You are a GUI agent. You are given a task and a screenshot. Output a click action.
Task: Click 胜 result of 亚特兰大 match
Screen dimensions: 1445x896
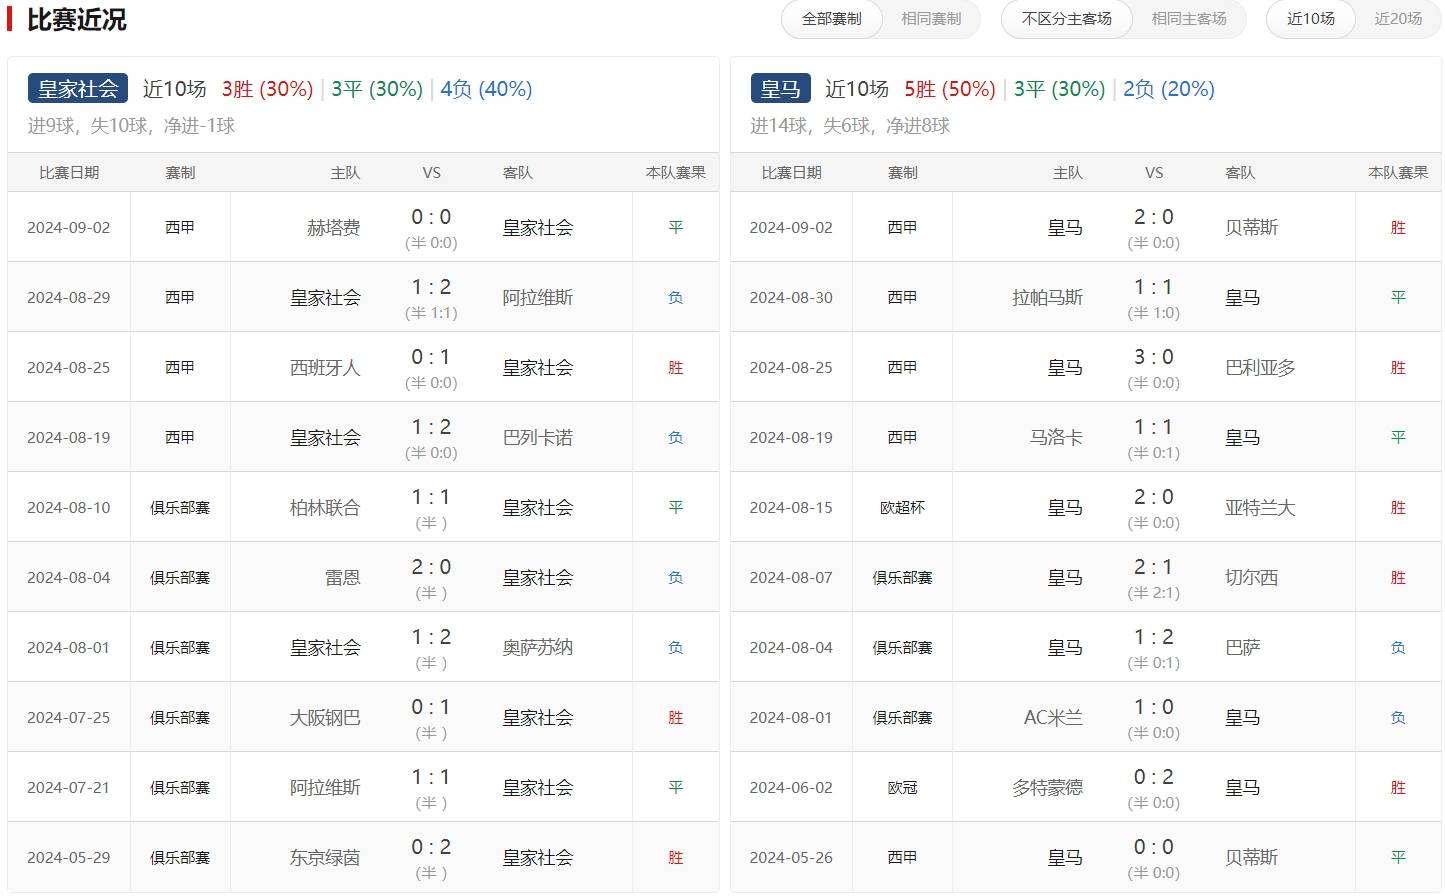(1398, 508)
